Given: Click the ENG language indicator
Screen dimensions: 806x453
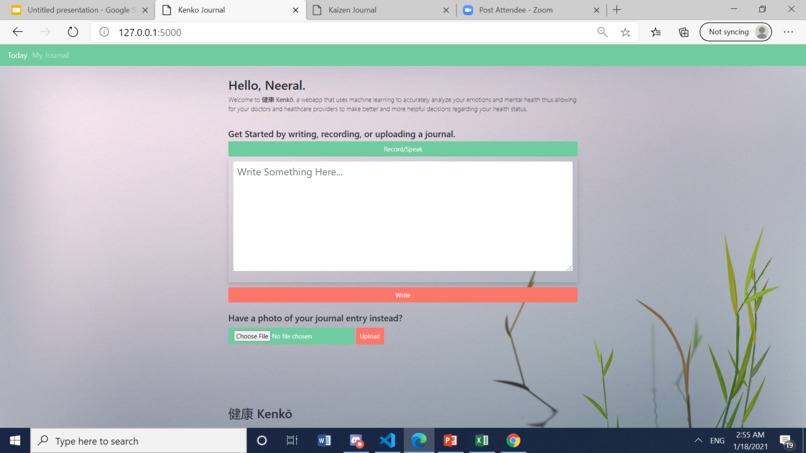Looking at the screenshot, I should (717, 441).
